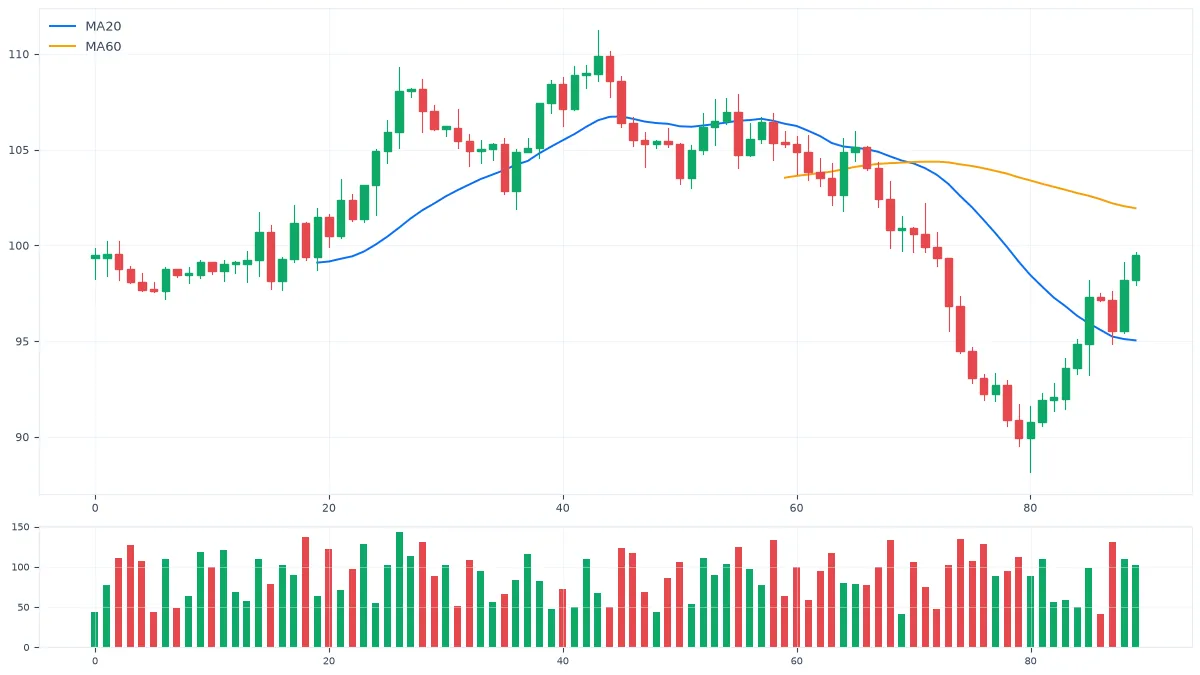The image size is (1200, 675).
Task: Click the orange MA60 legend line swatch
Action: [x=63, y=46]
